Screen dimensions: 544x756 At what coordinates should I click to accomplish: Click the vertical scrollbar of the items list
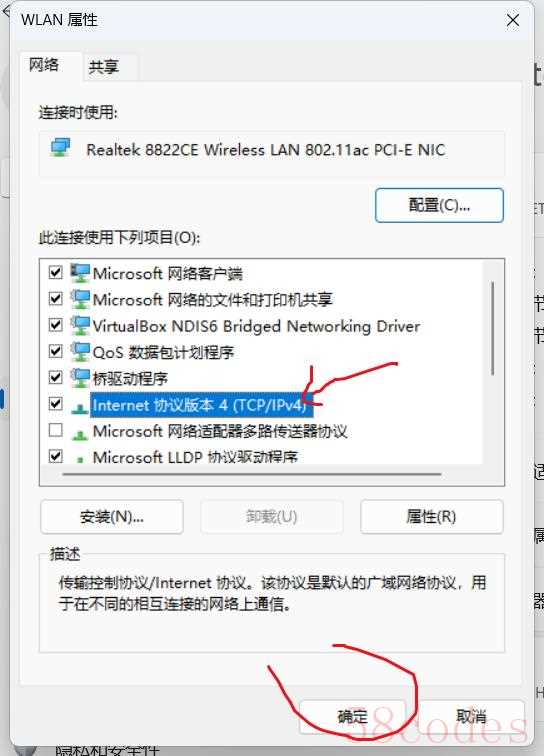(492, 328)
